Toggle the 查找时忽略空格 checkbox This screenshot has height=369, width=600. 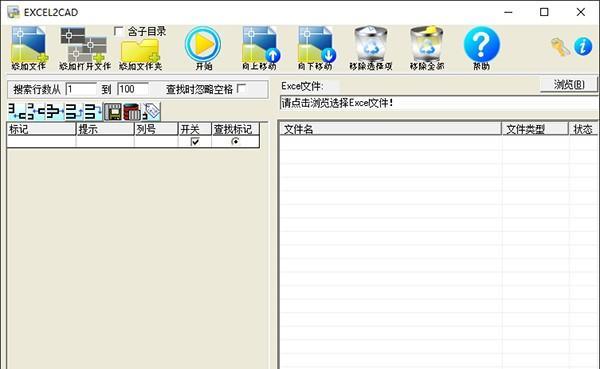click(241, 89)
